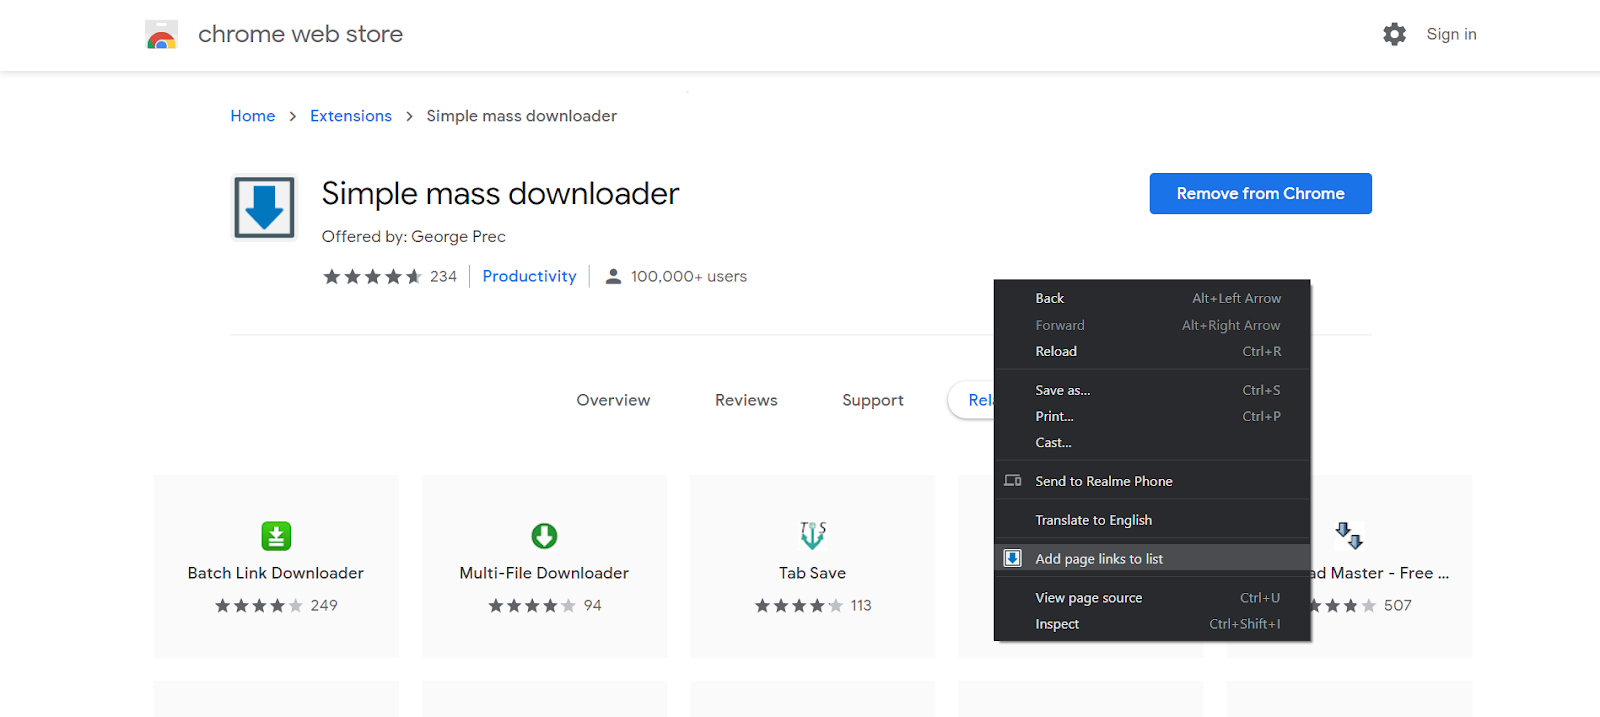Screen dimensions: 1600x717
Task: Click the download arrows icon above 'Master - Free'
Action: [x=1349, y=535]
